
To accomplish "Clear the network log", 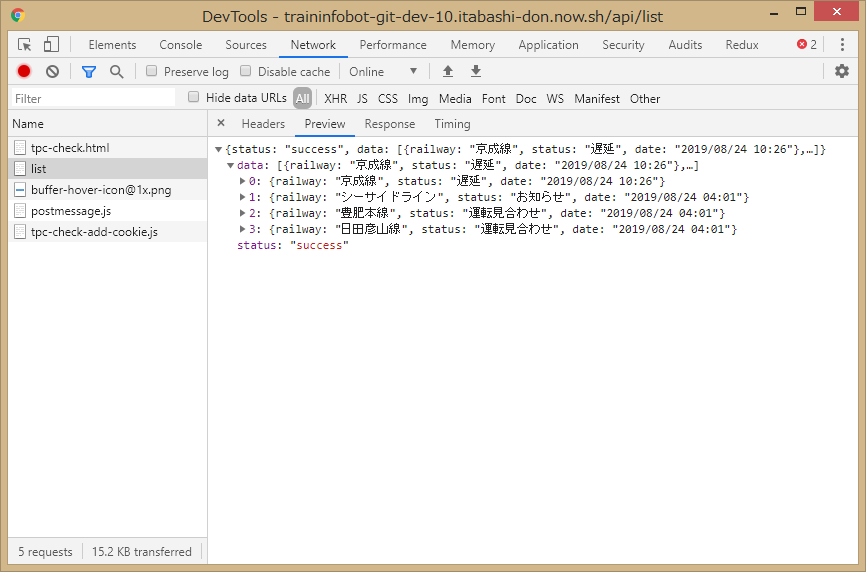I will click(52, 71).
